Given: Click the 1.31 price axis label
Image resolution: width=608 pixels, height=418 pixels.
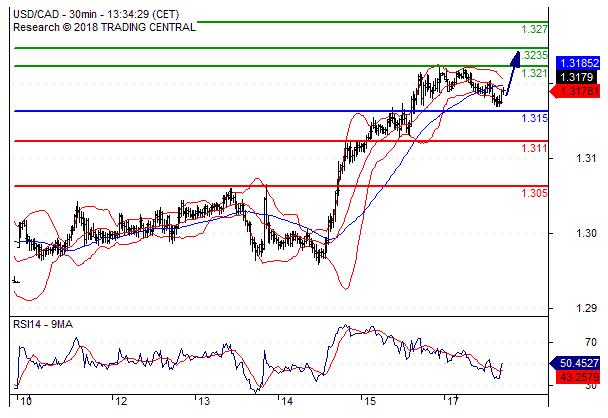Looking at the screenshot, I should 586,158.
